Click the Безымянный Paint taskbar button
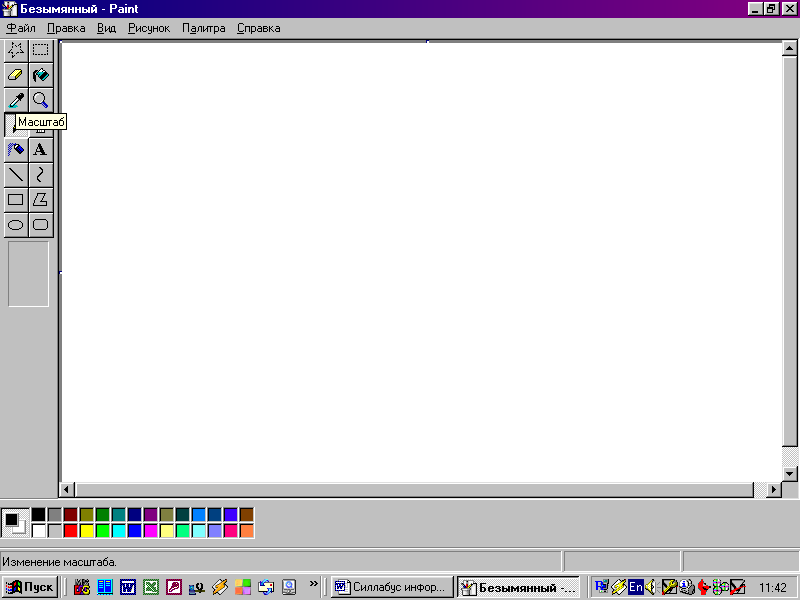 pos(518,587)
